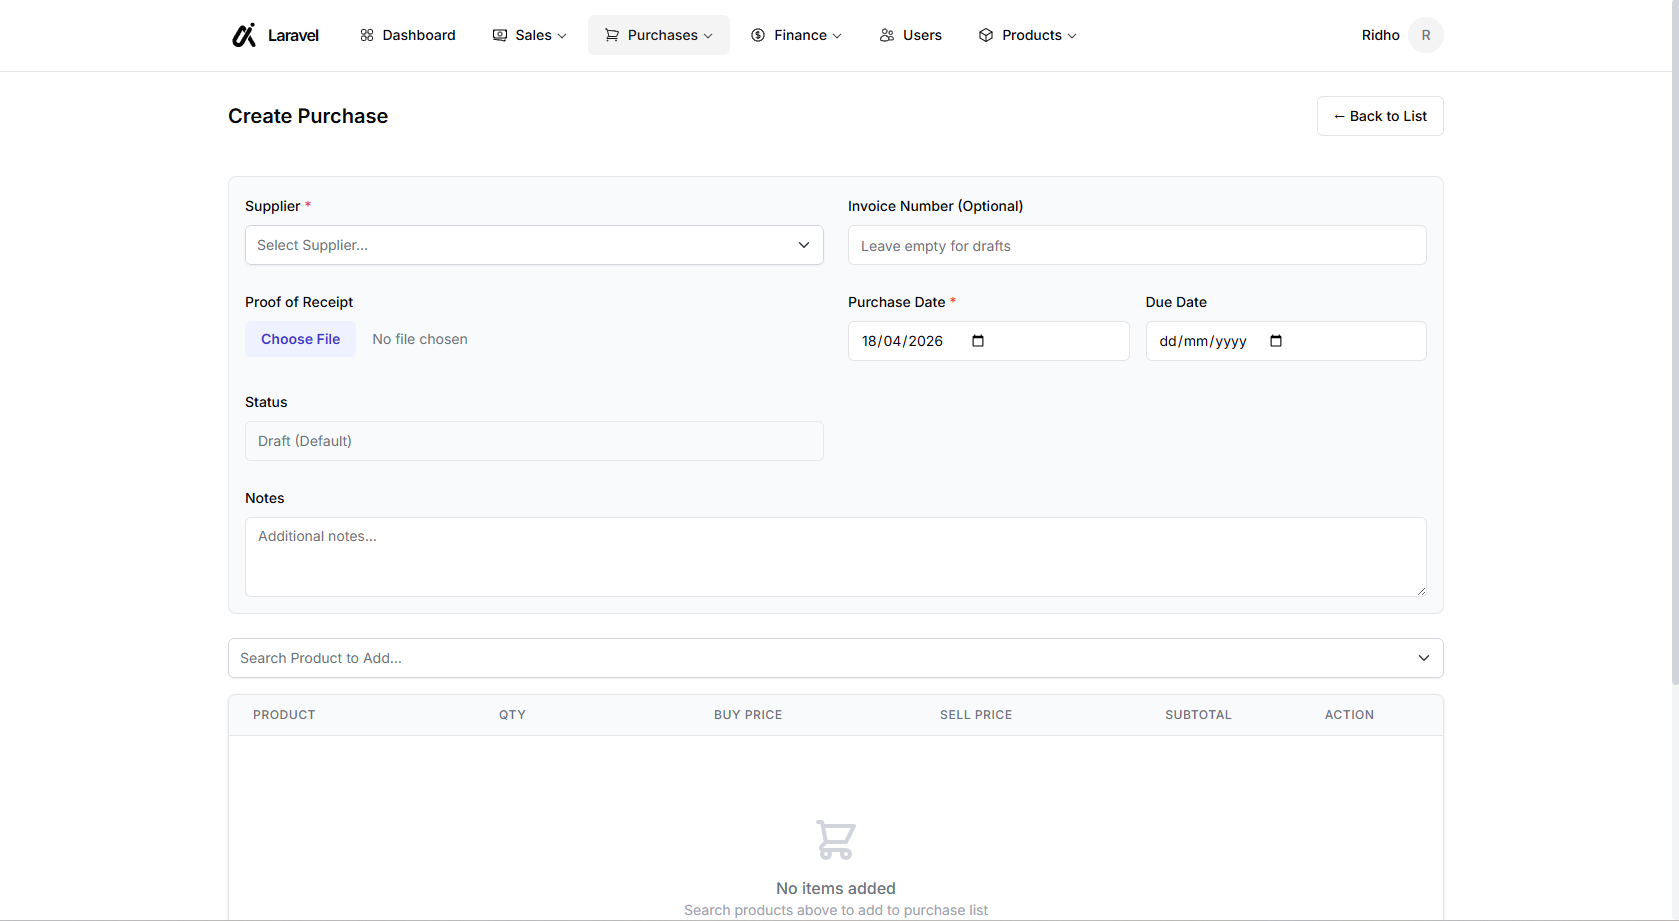
Task: Focus the Invoice Number input field
Action: point(1137,245)
